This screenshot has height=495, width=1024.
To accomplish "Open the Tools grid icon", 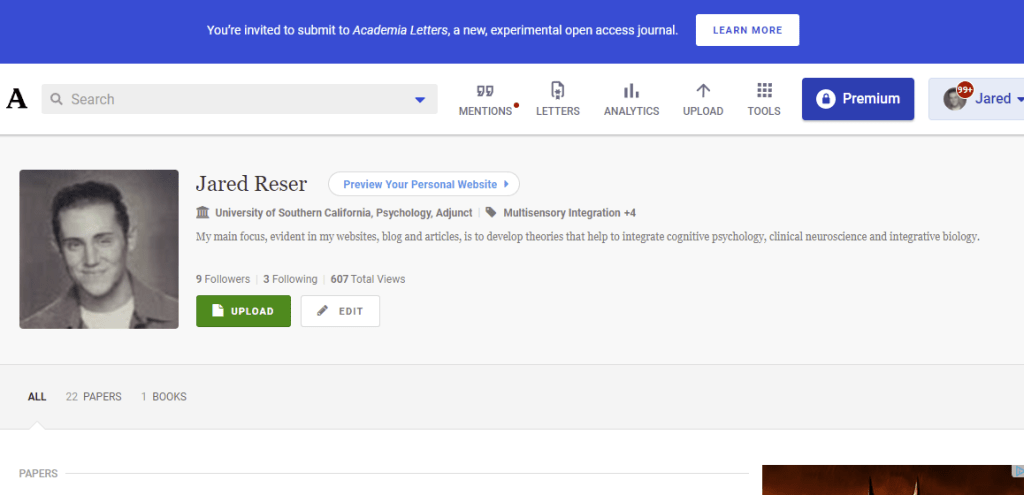I will [x=764, y=90].
